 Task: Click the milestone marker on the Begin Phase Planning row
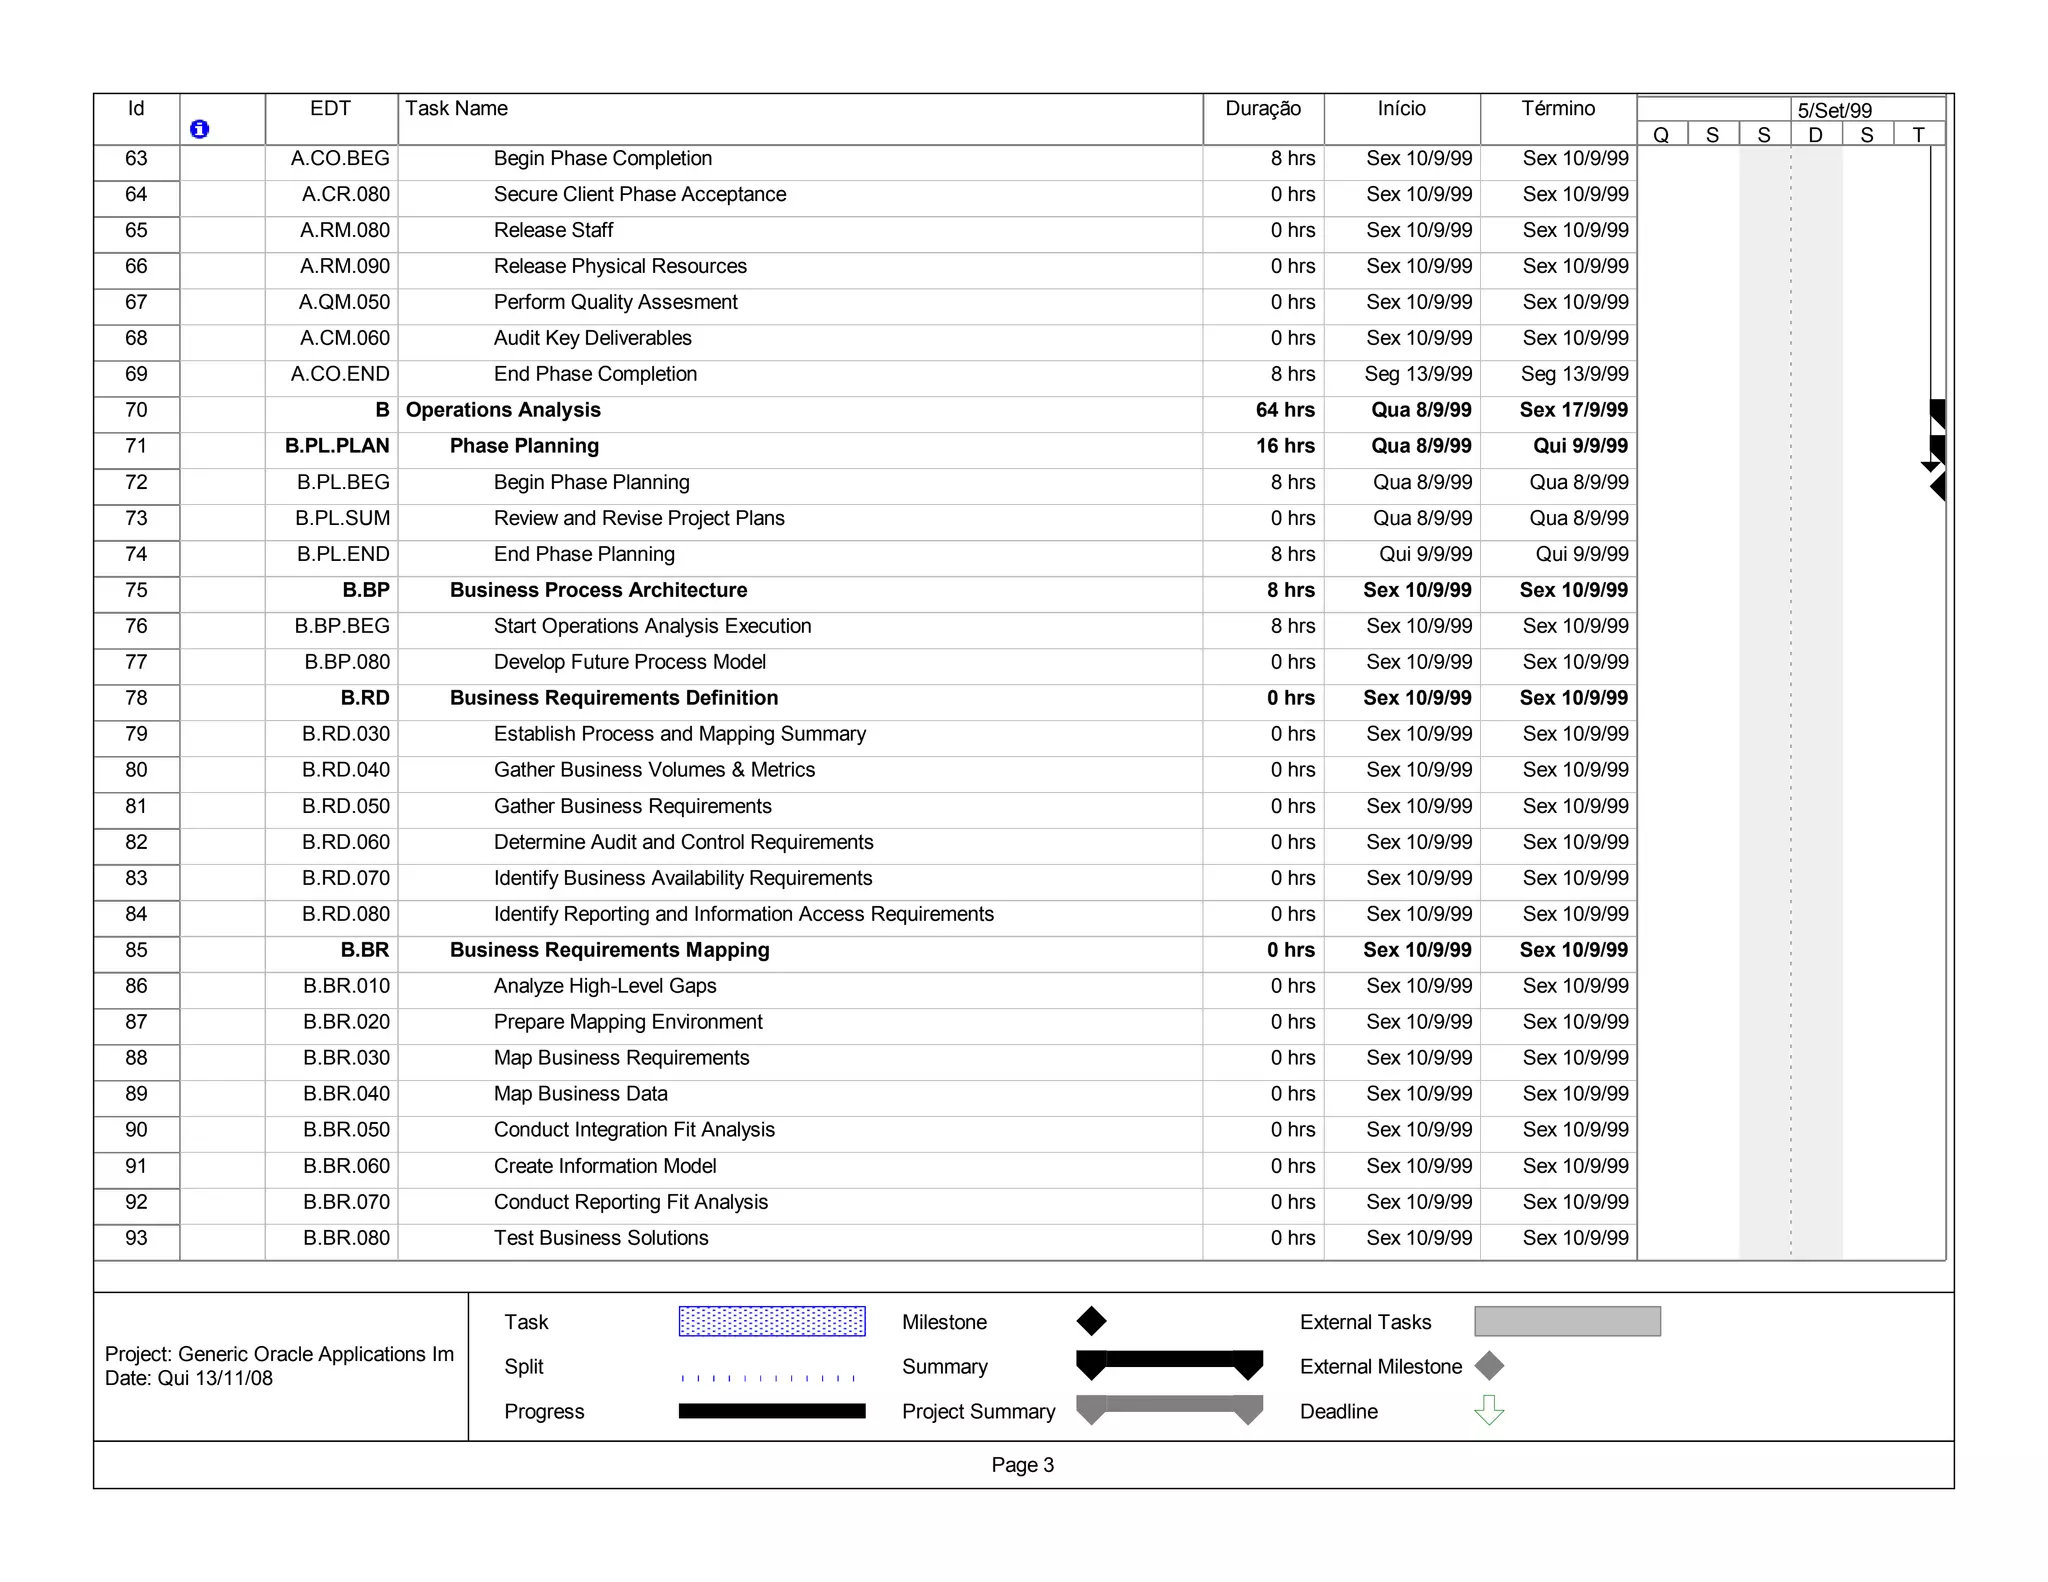[1937, 487]
